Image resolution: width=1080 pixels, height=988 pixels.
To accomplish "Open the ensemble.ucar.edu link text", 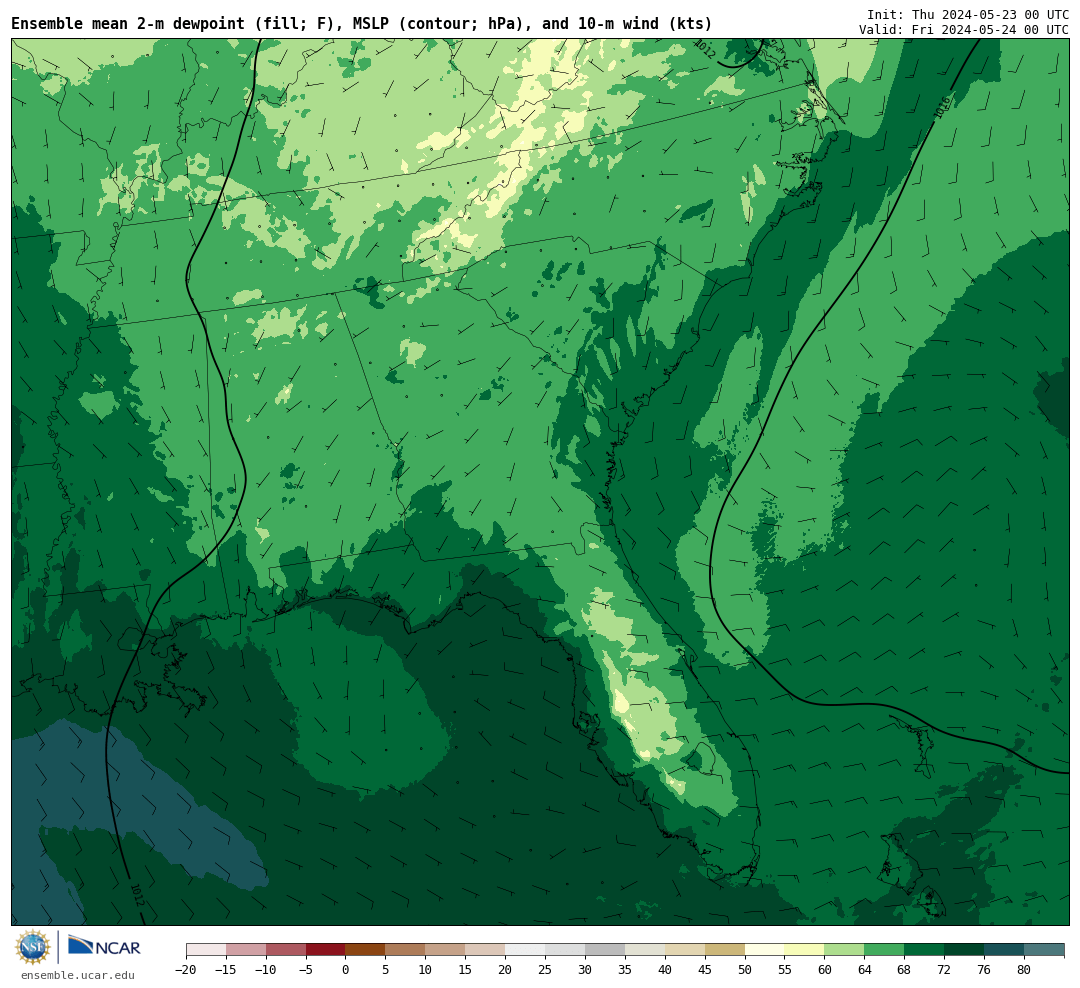I will click(78, 975).
